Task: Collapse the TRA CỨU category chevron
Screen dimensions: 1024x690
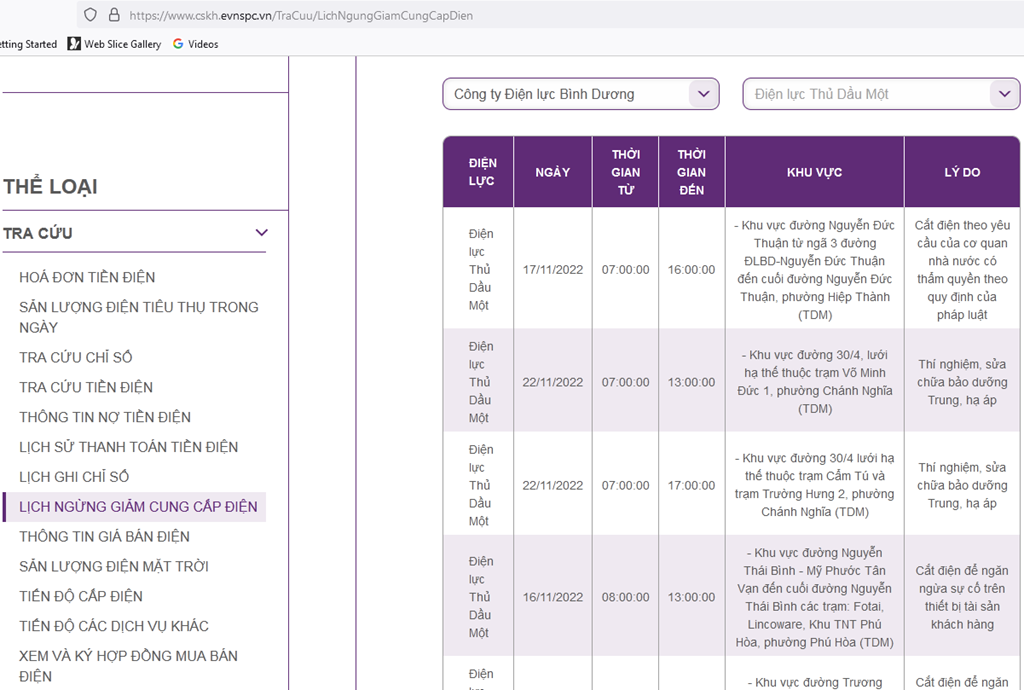Action: tap(262, 232)
